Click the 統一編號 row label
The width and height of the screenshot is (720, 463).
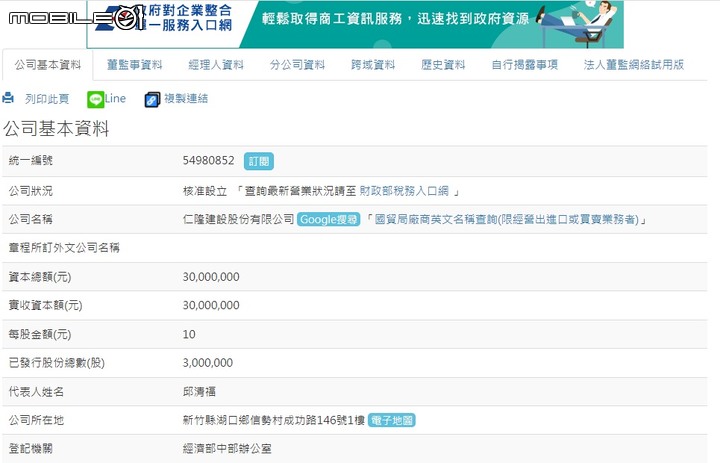coord(31,160)
